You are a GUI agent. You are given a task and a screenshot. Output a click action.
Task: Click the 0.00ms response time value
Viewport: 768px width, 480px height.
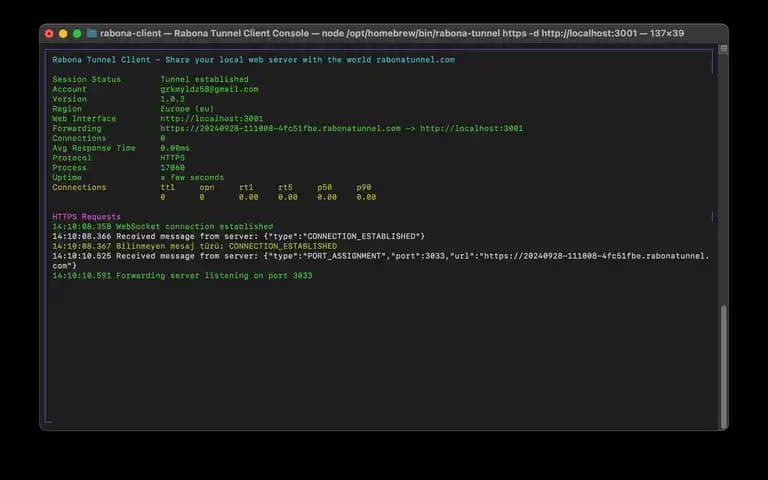pos(175,148)
